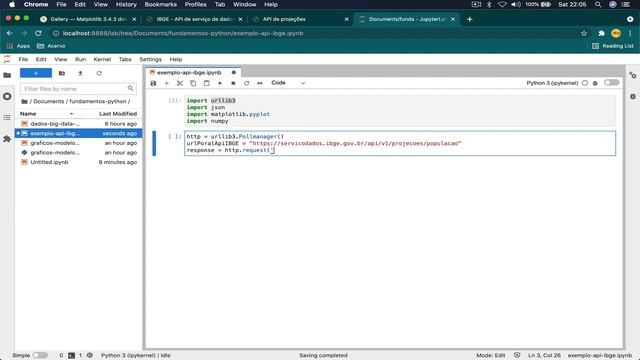Paste cells from clipboard icon
640x360 pixels.
pos(207,83)
